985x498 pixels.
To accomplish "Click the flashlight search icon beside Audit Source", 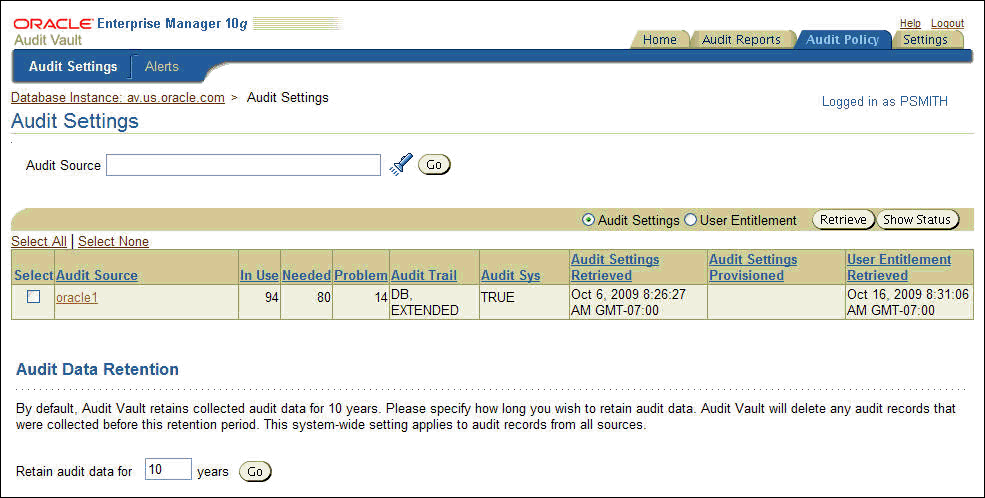I will point(401,165).
